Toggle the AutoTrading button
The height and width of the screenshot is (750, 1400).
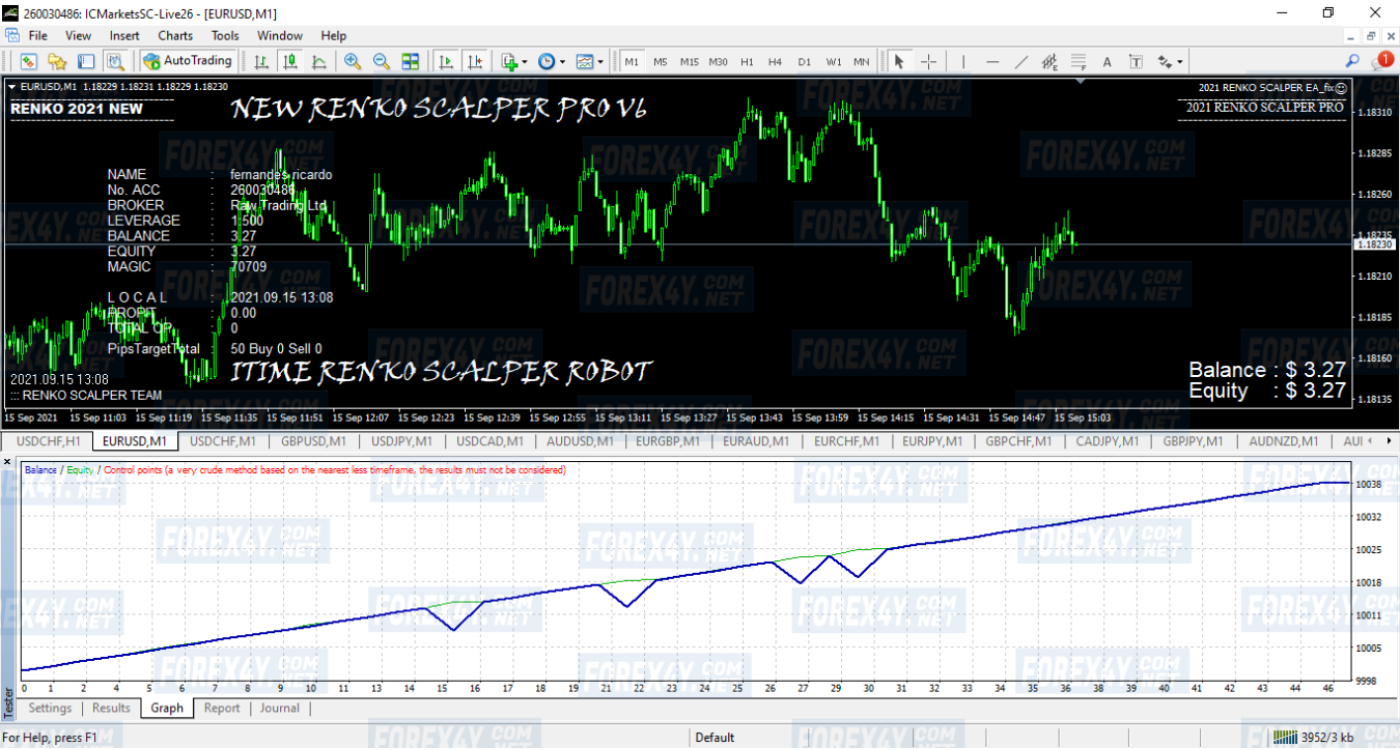click(x=188, y=61)
